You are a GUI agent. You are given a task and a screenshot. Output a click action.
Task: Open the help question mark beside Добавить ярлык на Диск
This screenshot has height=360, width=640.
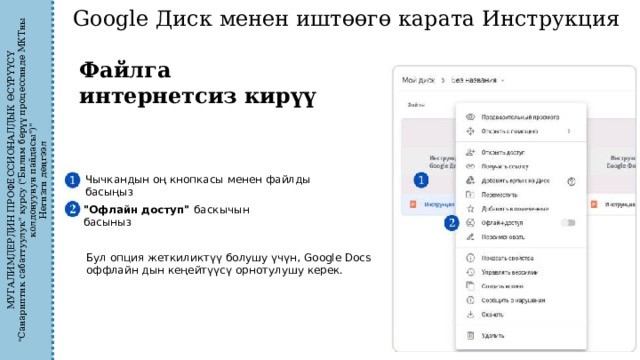point(571,182)
